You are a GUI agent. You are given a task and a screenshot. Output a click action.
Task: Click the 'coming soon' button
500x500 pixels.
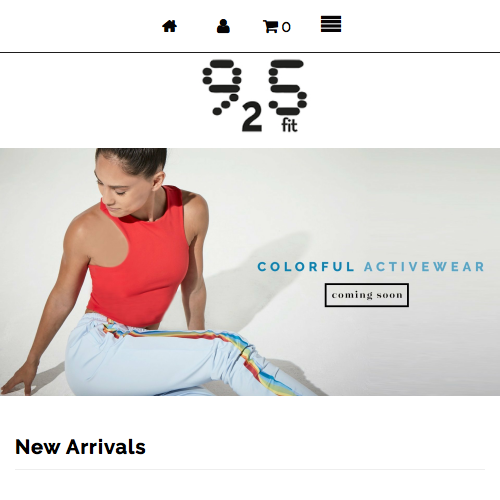367,295
